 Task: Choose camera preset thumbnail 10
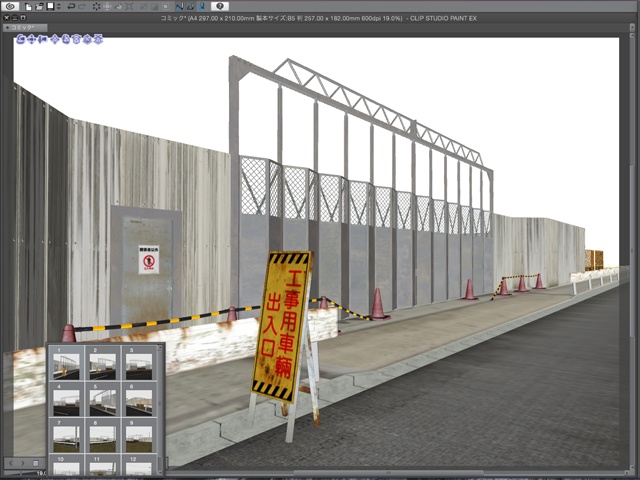(x=67, y=465)
